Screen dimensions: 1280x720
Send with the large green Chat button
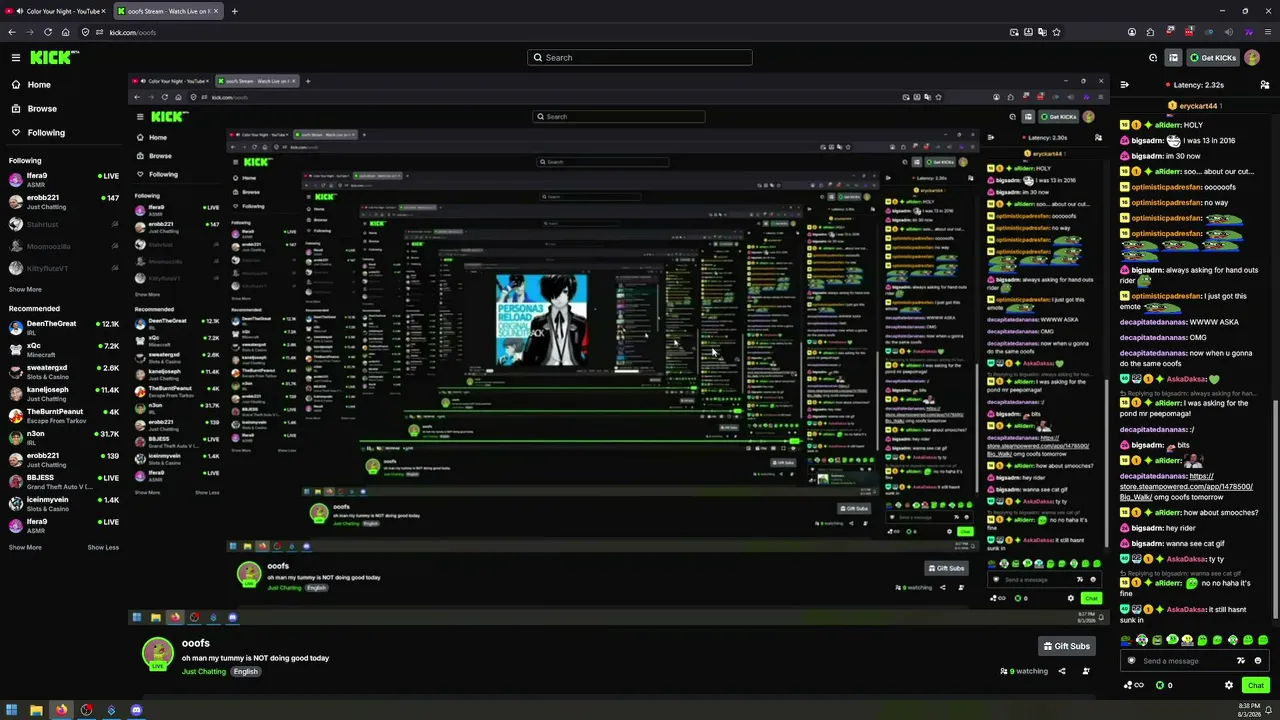[x=1256, y=685]
